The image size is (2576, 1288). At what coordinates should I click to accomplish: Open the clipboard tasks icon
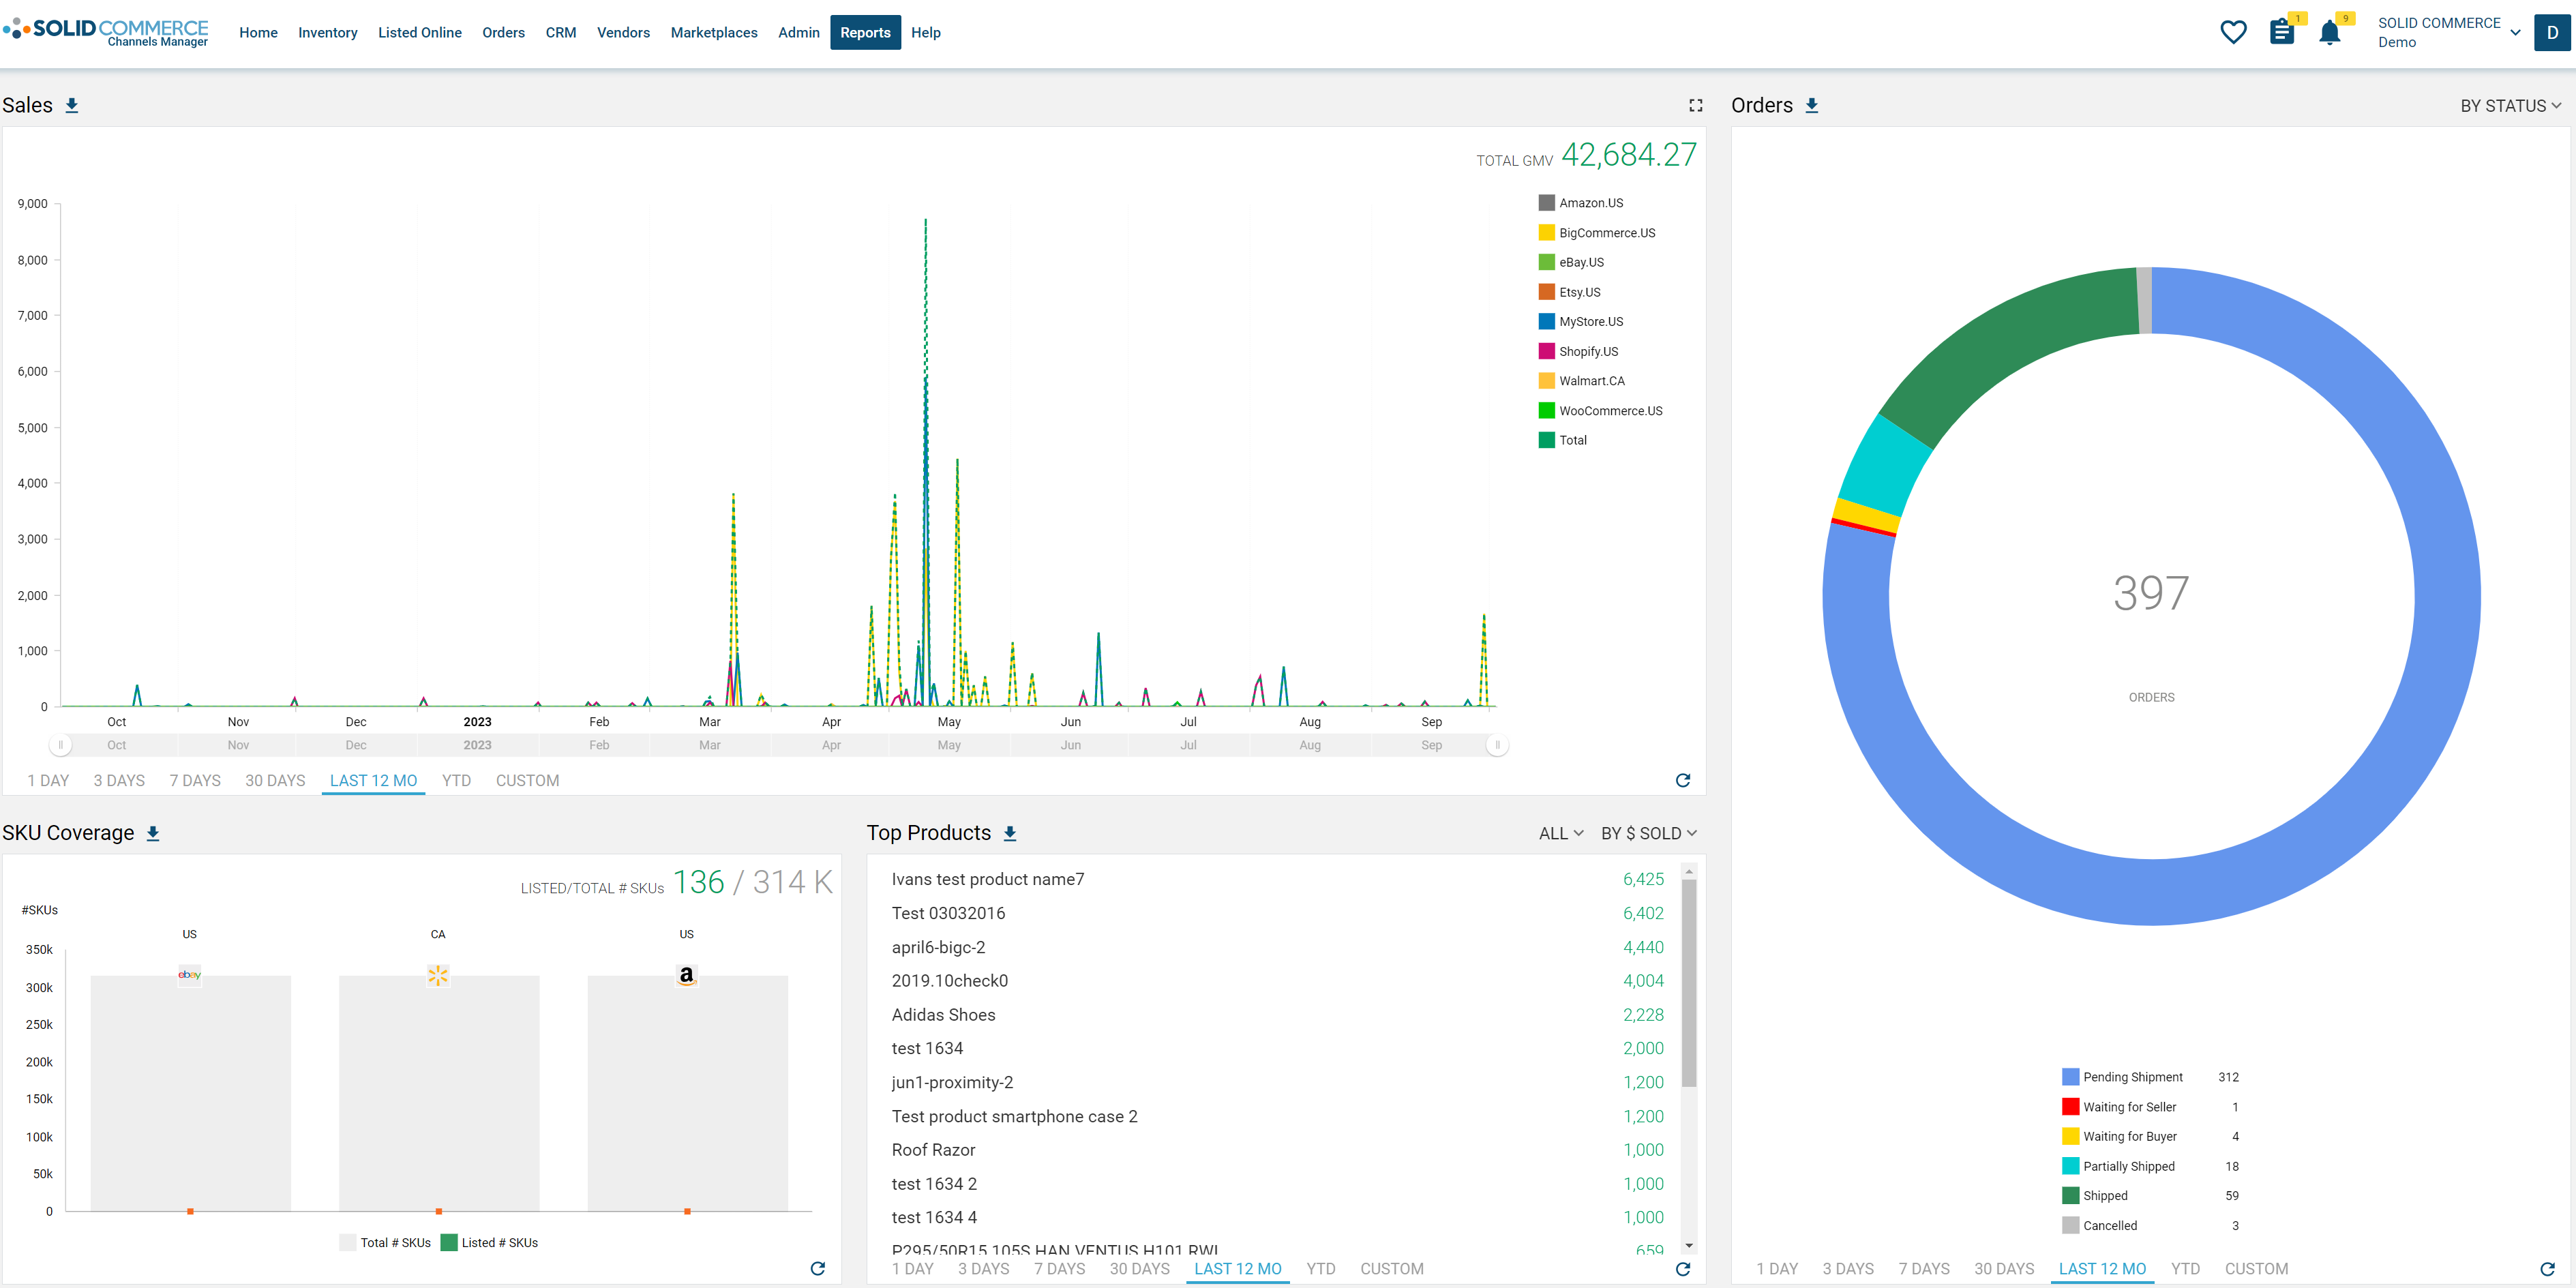[2281, 32]
